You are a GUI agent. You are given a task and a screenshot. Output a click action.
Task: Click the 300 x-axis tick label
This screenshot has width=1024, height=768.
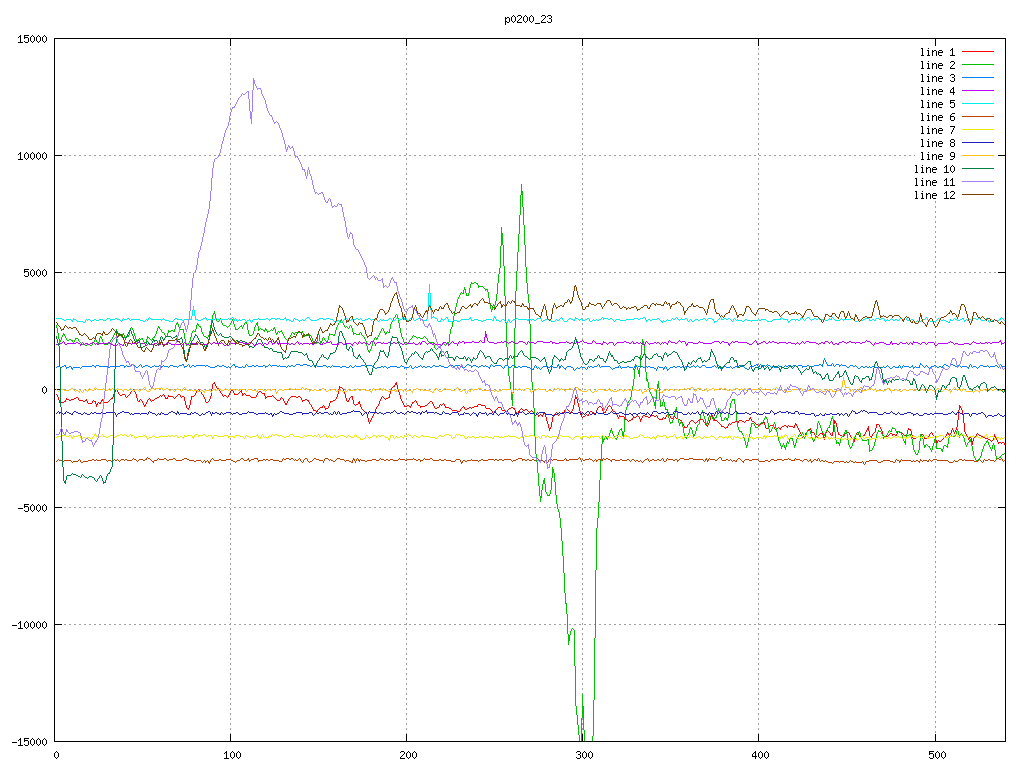click(583, 756)
